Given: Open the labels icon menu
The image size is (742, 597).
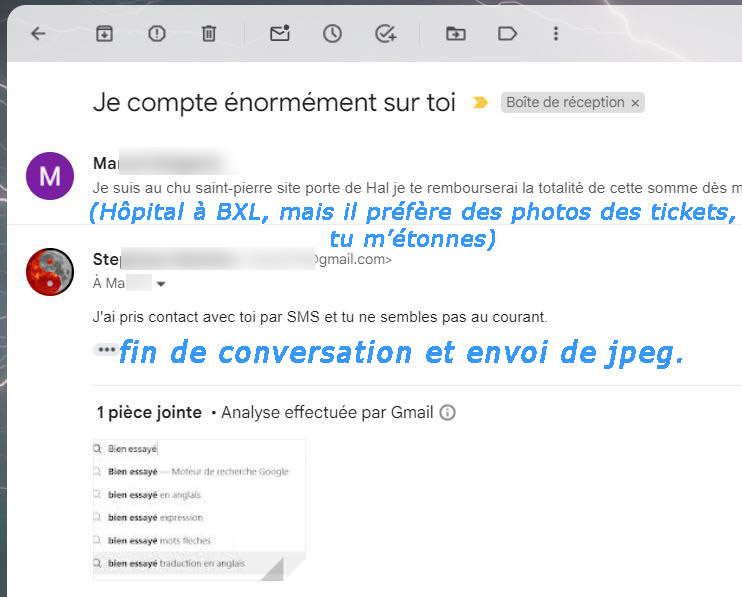Looking at the screenshot, I should click(507, 33).
